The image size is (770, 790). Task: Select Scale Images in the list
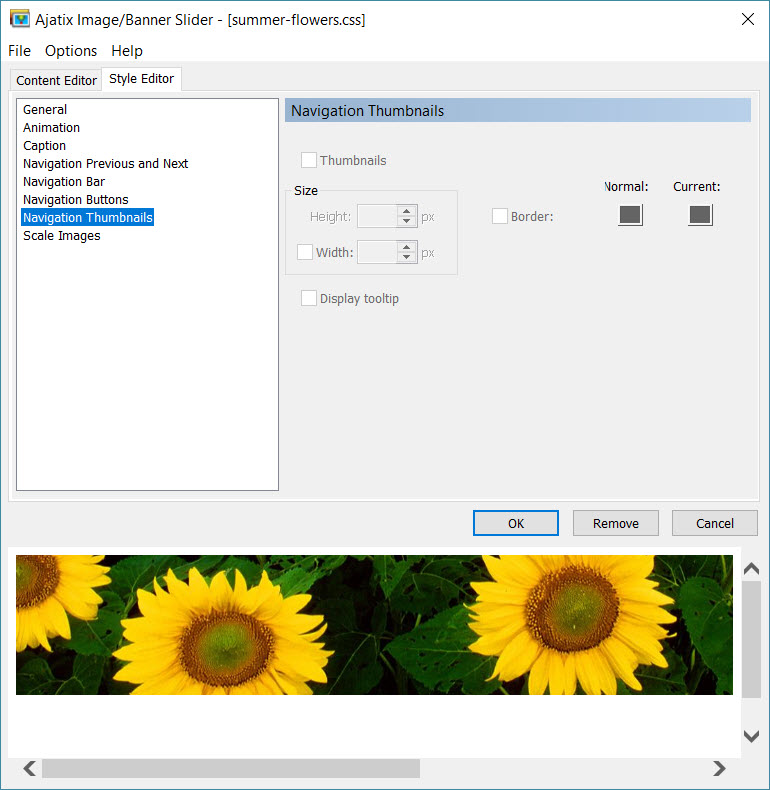61,236
